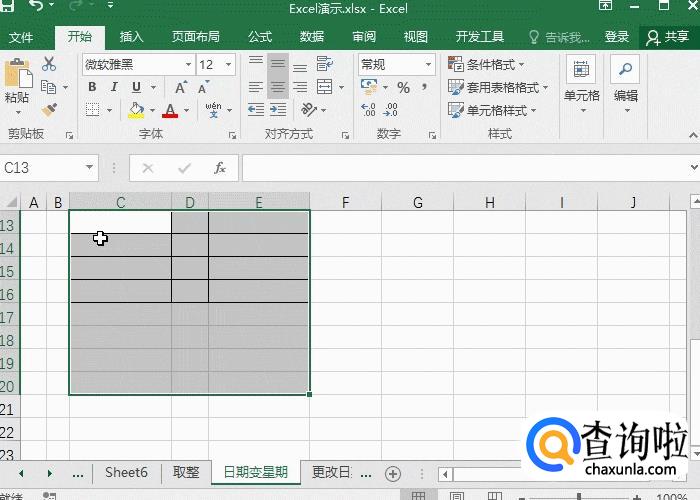Screen dimensions: 700x500
Task: Toggle Wrap Text icon
Action: pos(325,64)
